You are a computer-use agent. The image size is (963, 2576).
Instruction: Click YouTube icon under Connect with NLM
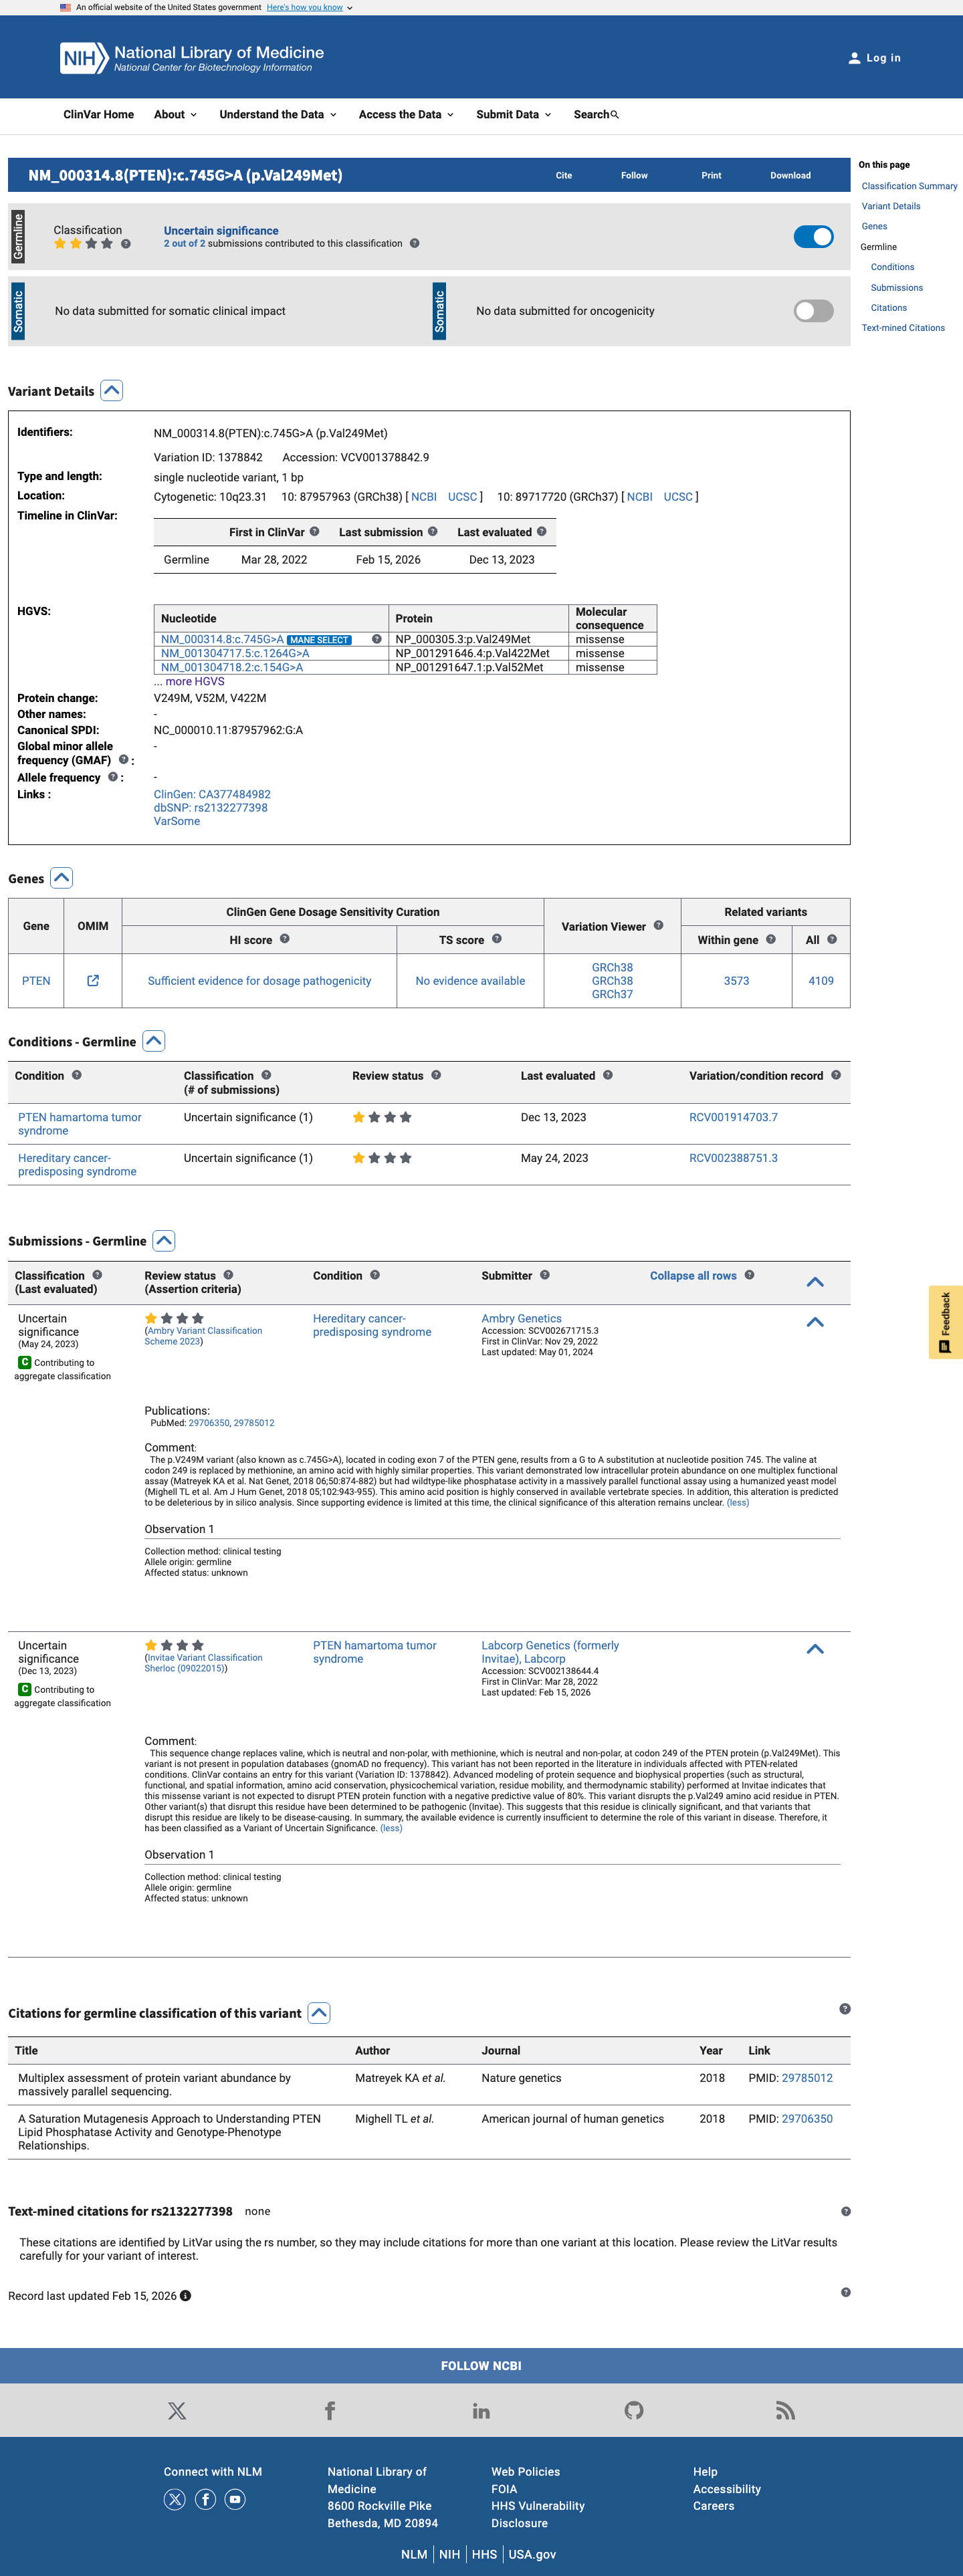pos(235,2500)
